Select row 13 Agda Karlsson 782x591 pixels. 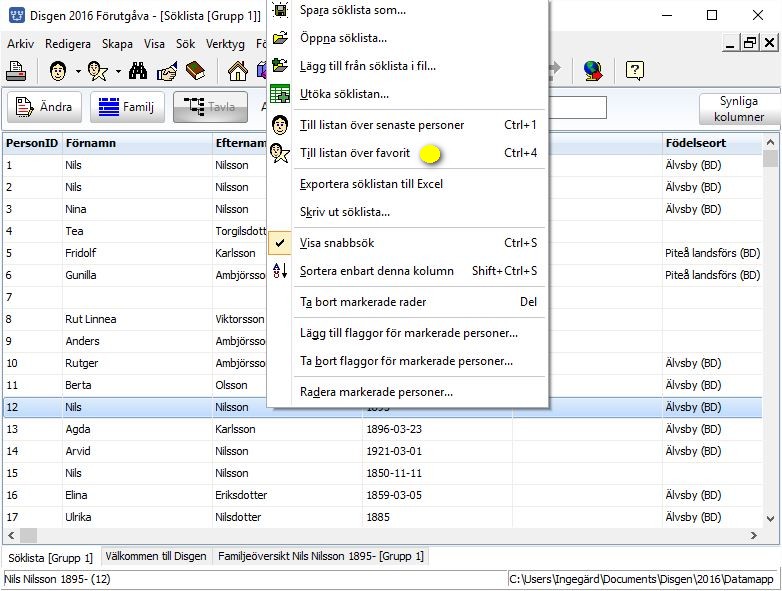383,429
